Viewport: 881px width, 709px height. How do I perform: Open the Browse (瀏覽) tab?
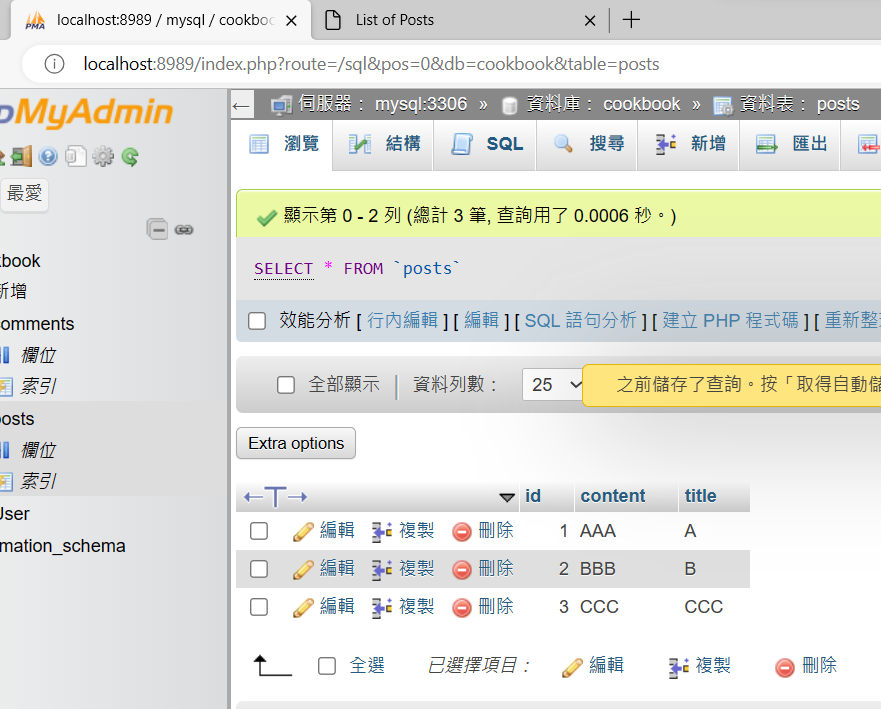pyautogui.click(x=283, y=144)
